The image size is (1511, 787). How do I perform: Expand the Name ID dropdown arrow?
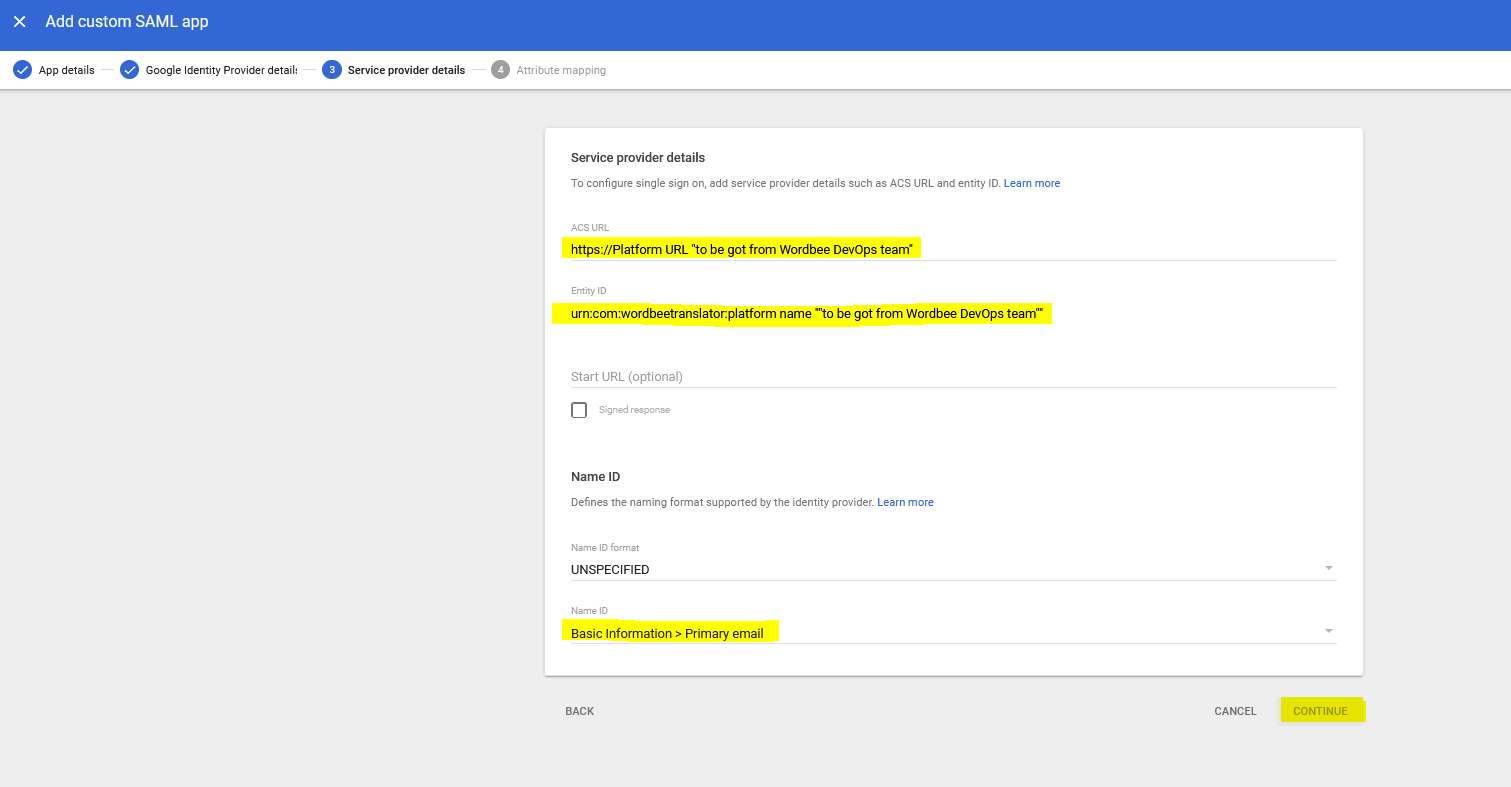pyautogui.click(x=1328, y=631)
